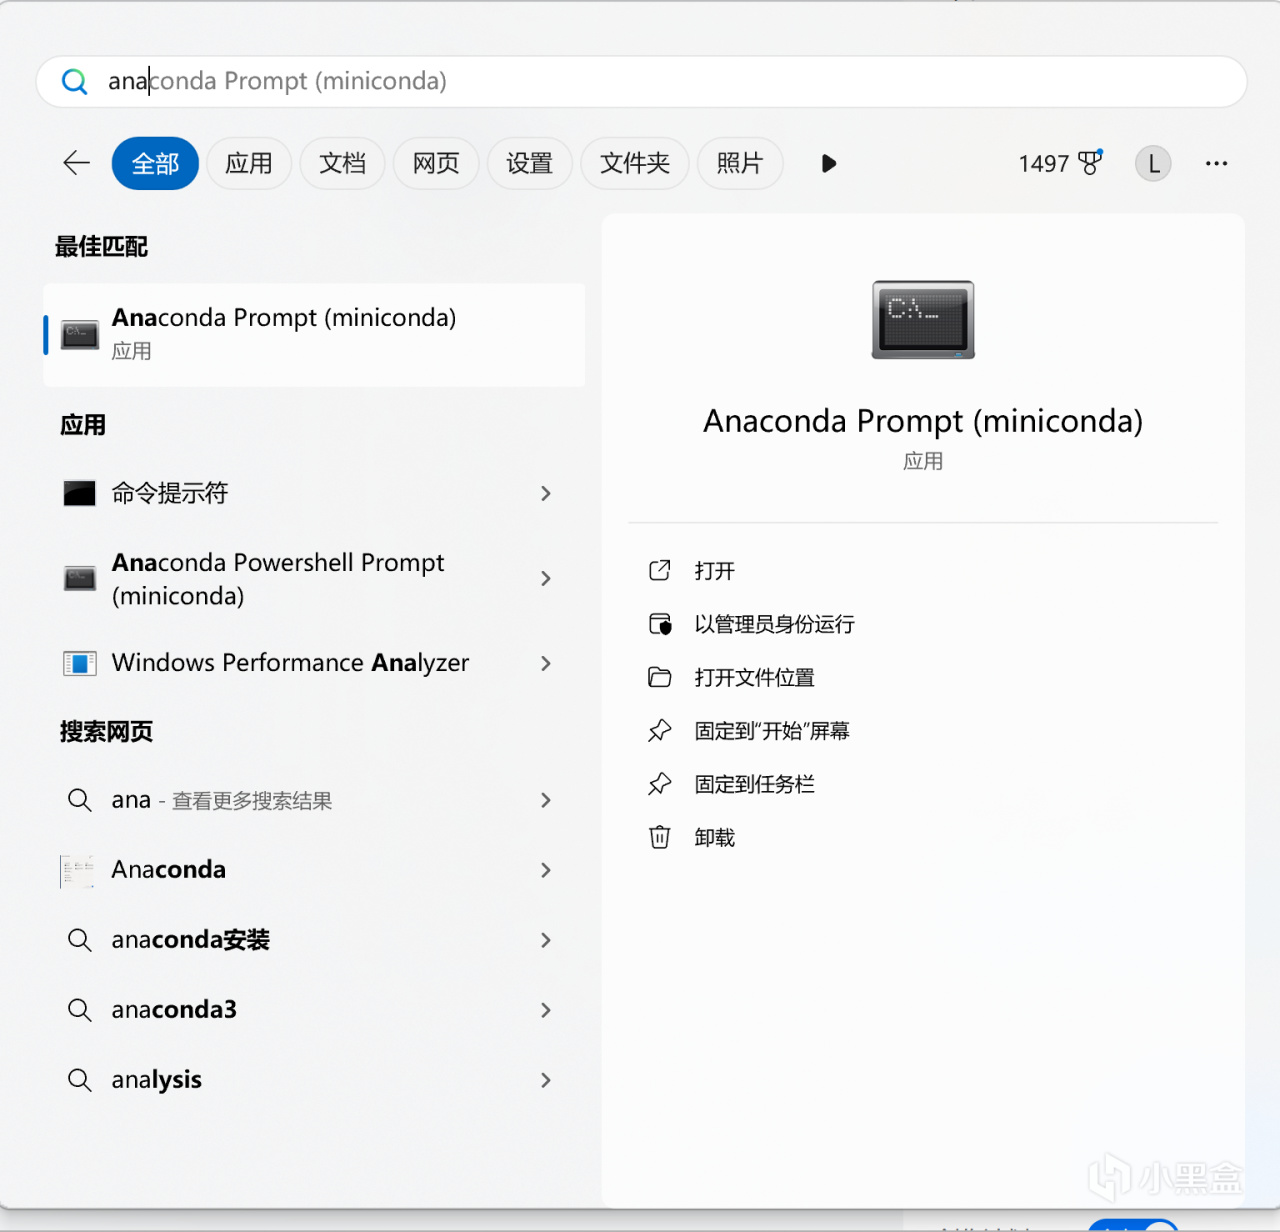Screen dimensions: 1280x1232
Task: Expand the Anaconda web result chevron
Action: [546, 870]
